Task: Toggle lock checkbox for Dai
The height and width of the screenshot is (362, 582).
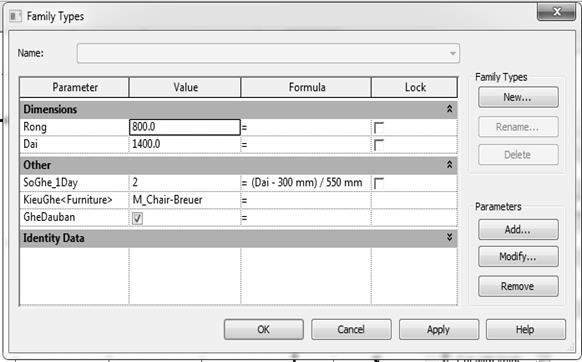Action: pos(379,144)
